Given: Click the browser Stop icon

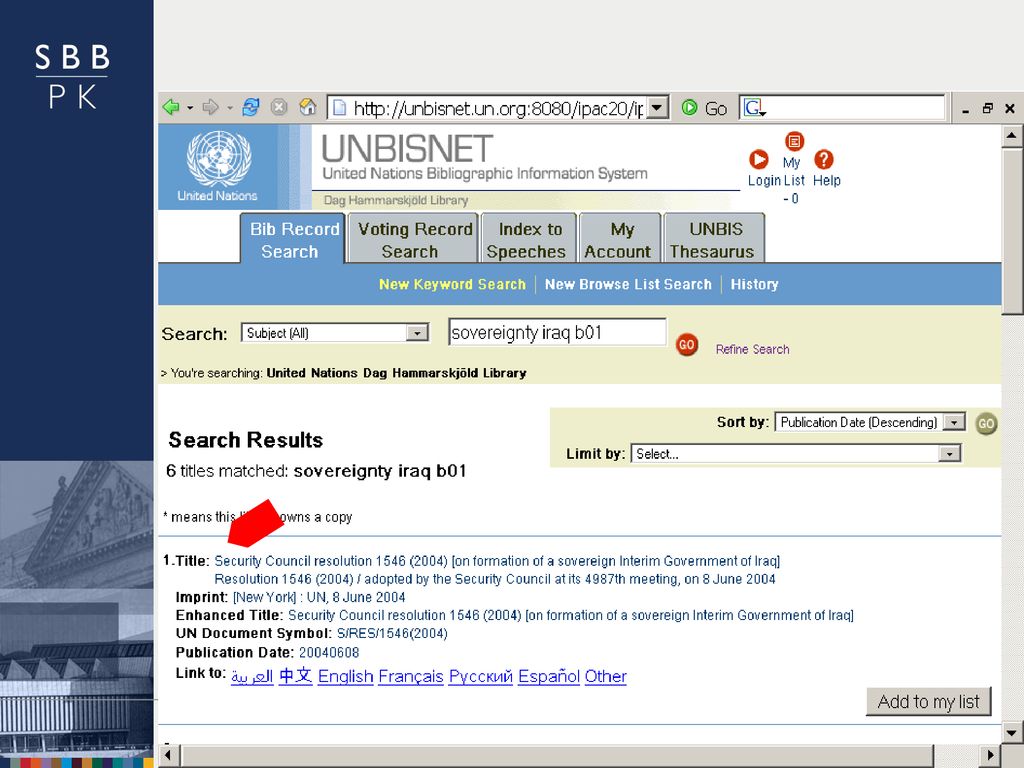Looking at the screenshot, I should [279, 107].
